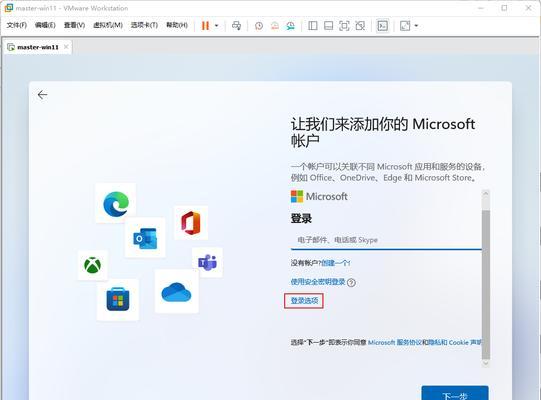Open the snapshot manager icon
541x400 pixels.
pos(291,26)
